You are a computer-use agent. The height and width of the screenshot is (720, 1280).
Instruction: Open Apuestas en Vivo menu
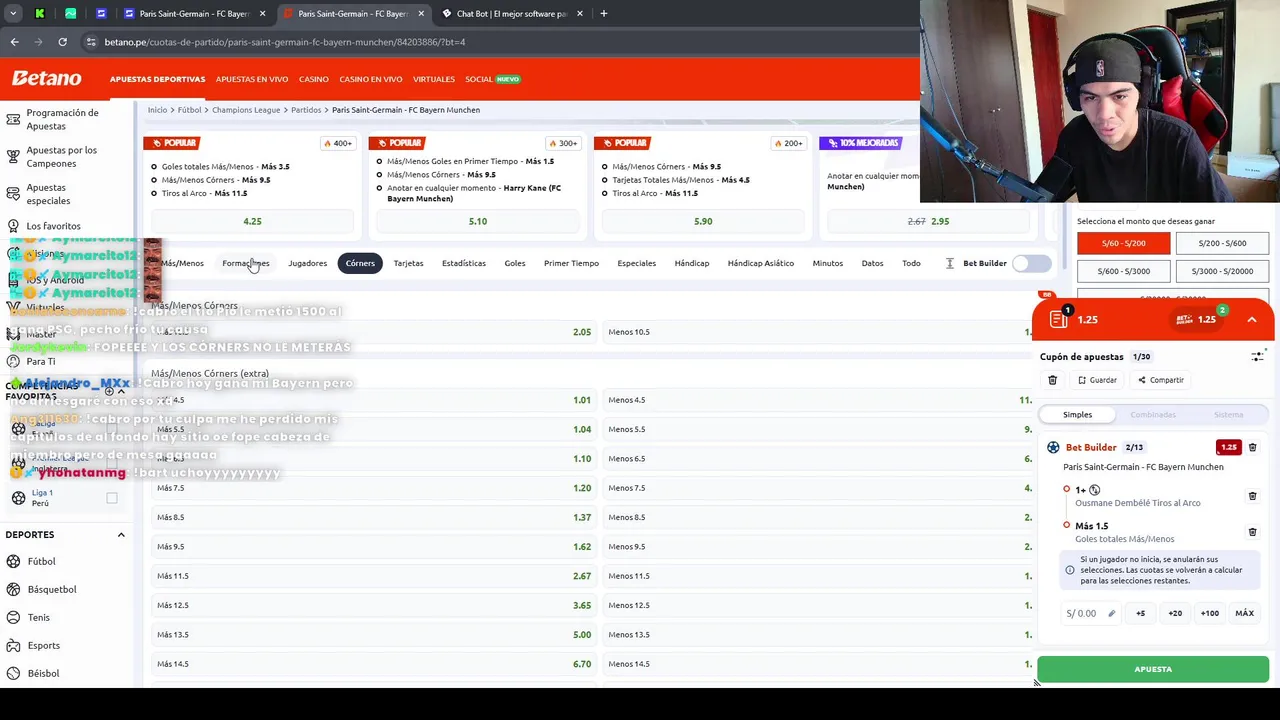pyautogui.click(x=252, y=79)
